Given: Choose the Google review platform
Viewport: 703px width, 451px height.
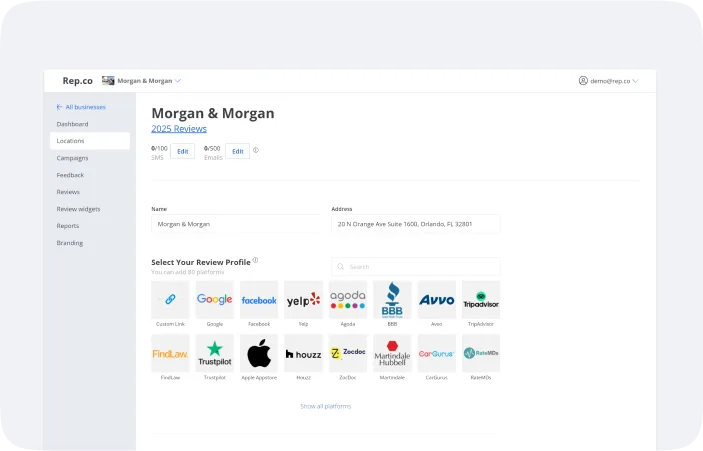Looking at the screenshot, I should 214,299.
